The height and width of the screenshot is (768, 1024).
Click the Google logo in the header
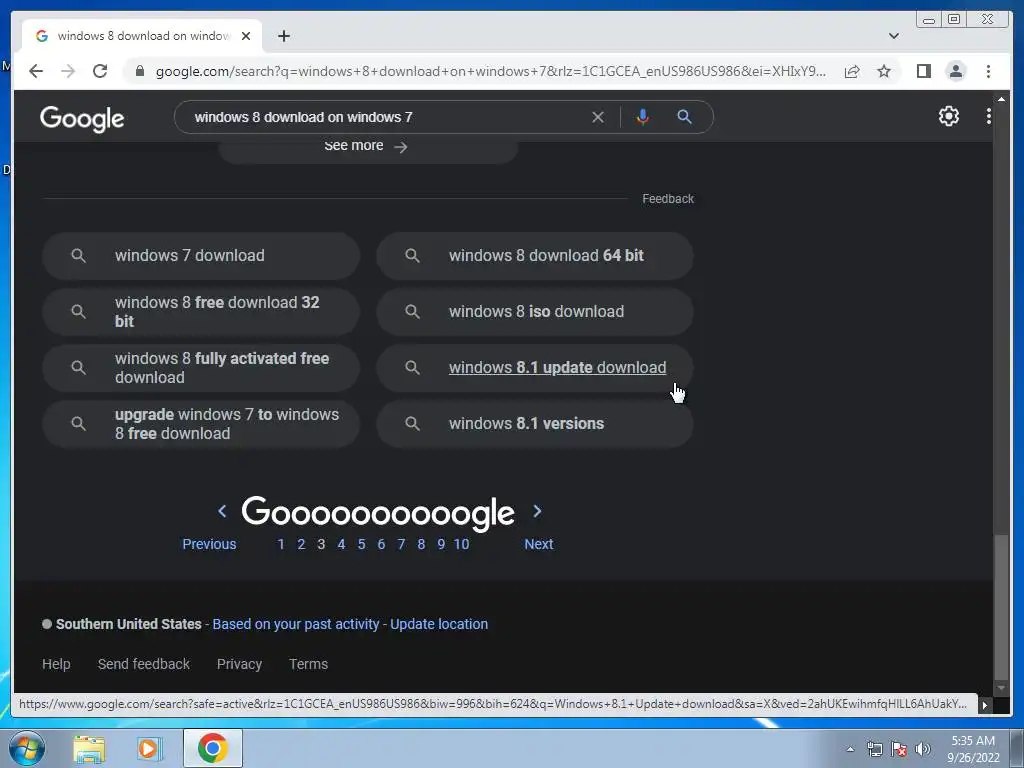(x=82, y=118)
